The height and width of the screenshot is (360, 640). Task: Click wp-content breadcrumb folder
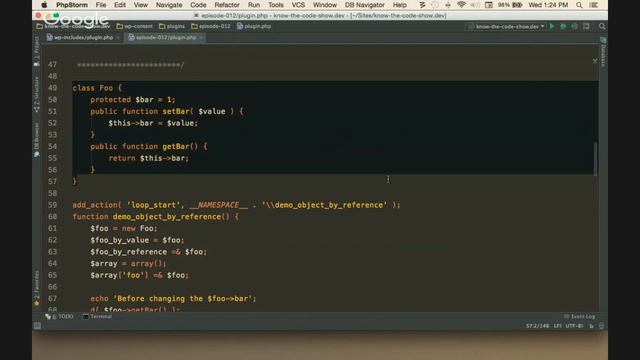135,26
